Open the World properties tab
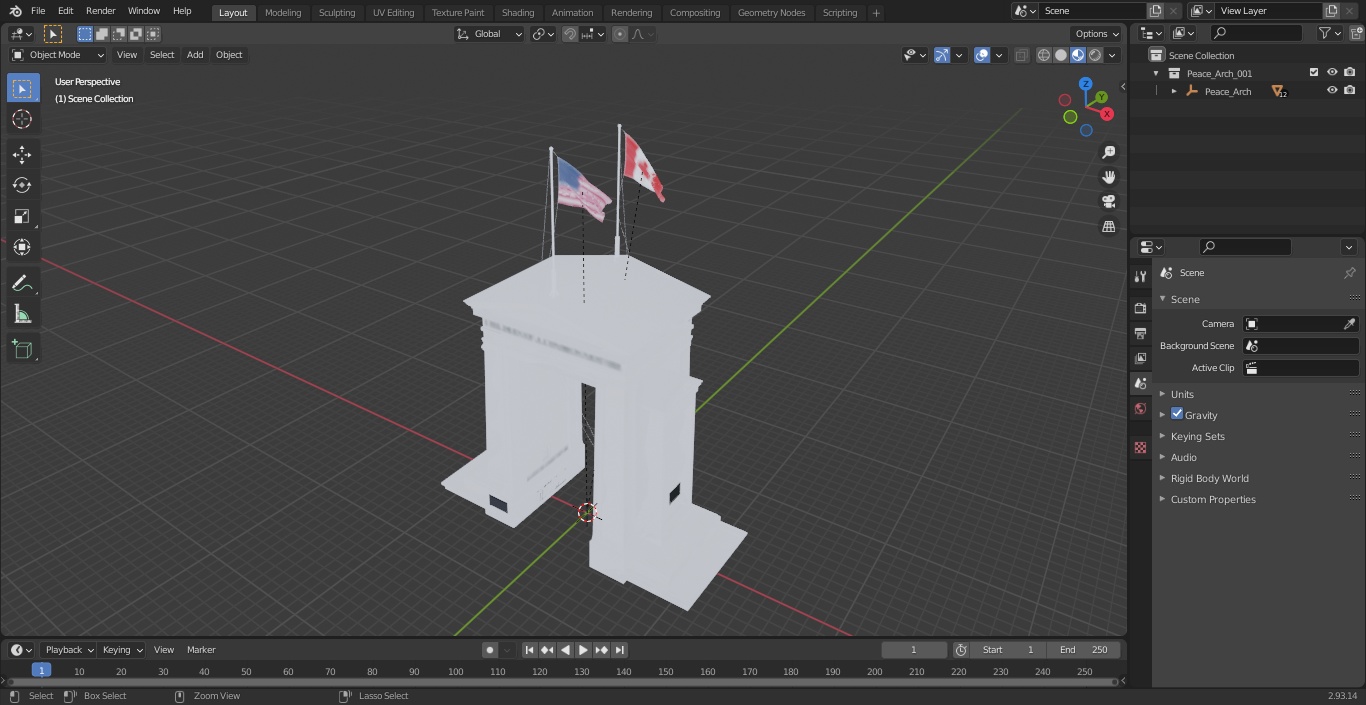Image resolution: width=1366 pixels, height=705 pixels. click(x=1140, y=408)
